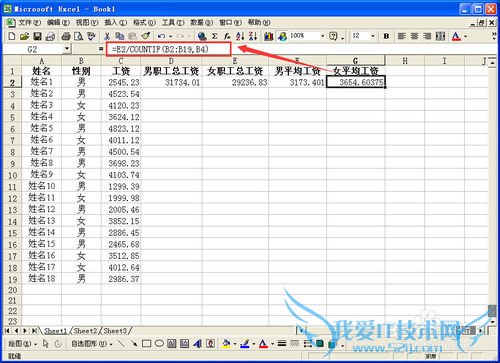Open Print Preview from the toolbar
500x363 pixels.
(x=78, y=36)
